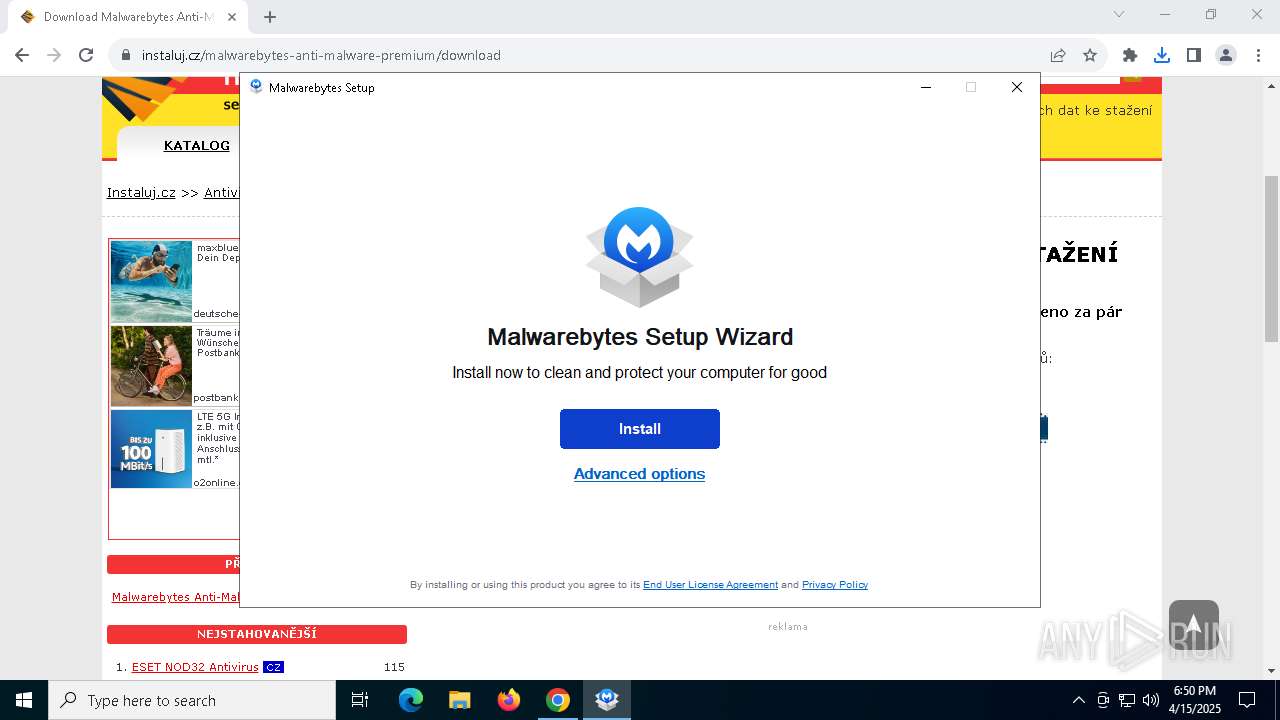Click the Chrome page vertical scrollbar
The height and width of the screenshot is (720, 1280).
[1272, 258]
